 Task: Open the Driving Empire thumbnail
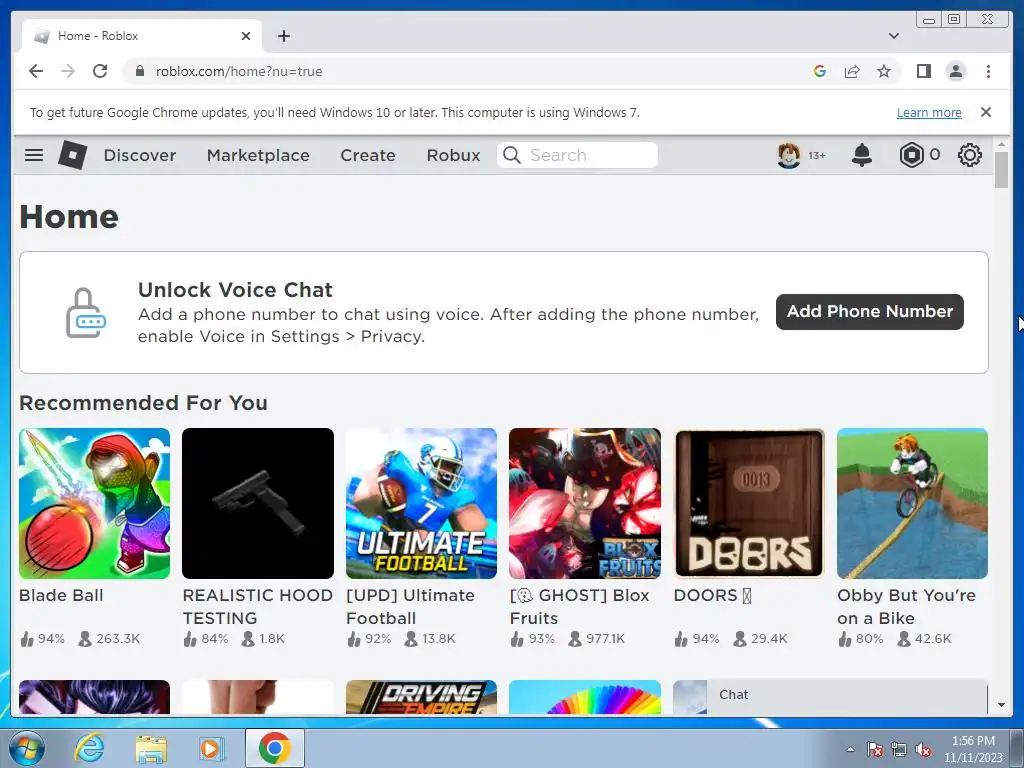pos(421,697)
